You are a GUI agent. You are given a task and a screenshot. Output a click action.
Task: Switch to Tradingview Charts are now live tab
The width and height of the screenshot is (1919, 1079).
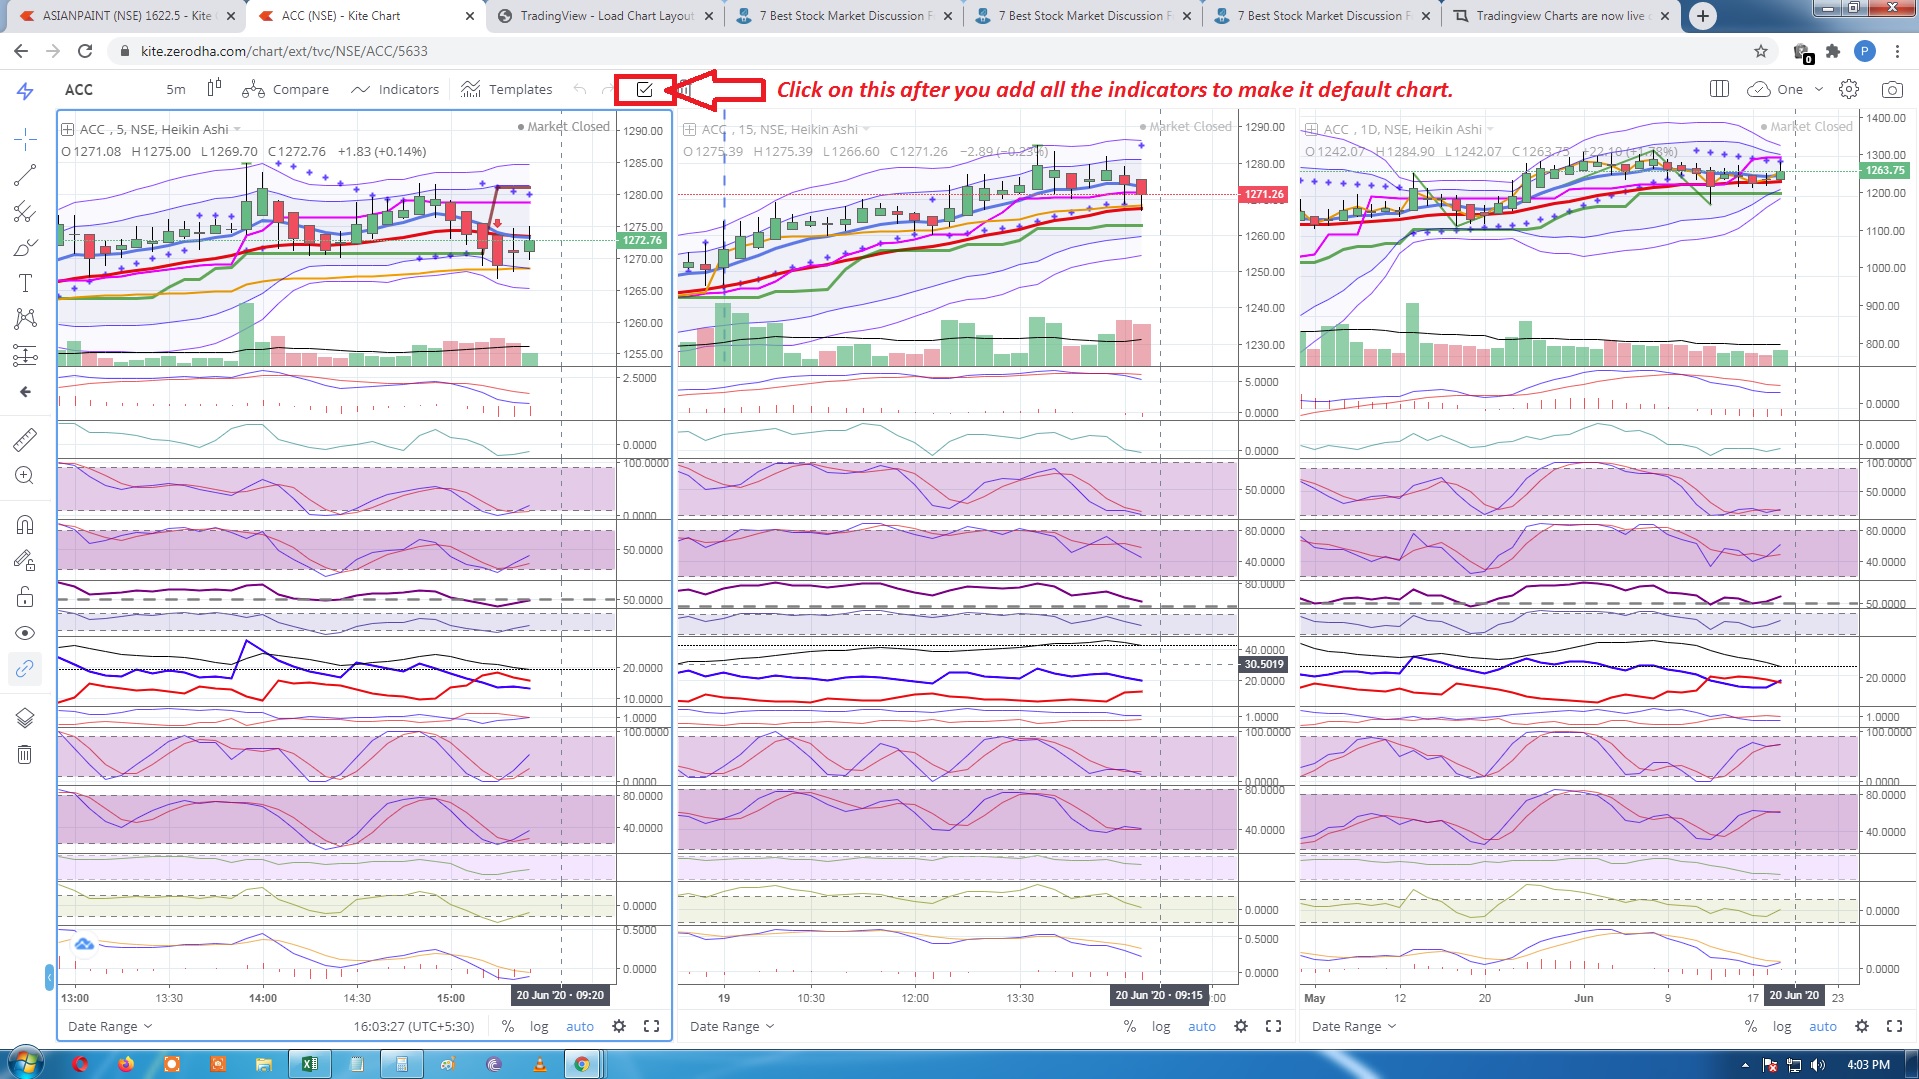point(1560,16)
